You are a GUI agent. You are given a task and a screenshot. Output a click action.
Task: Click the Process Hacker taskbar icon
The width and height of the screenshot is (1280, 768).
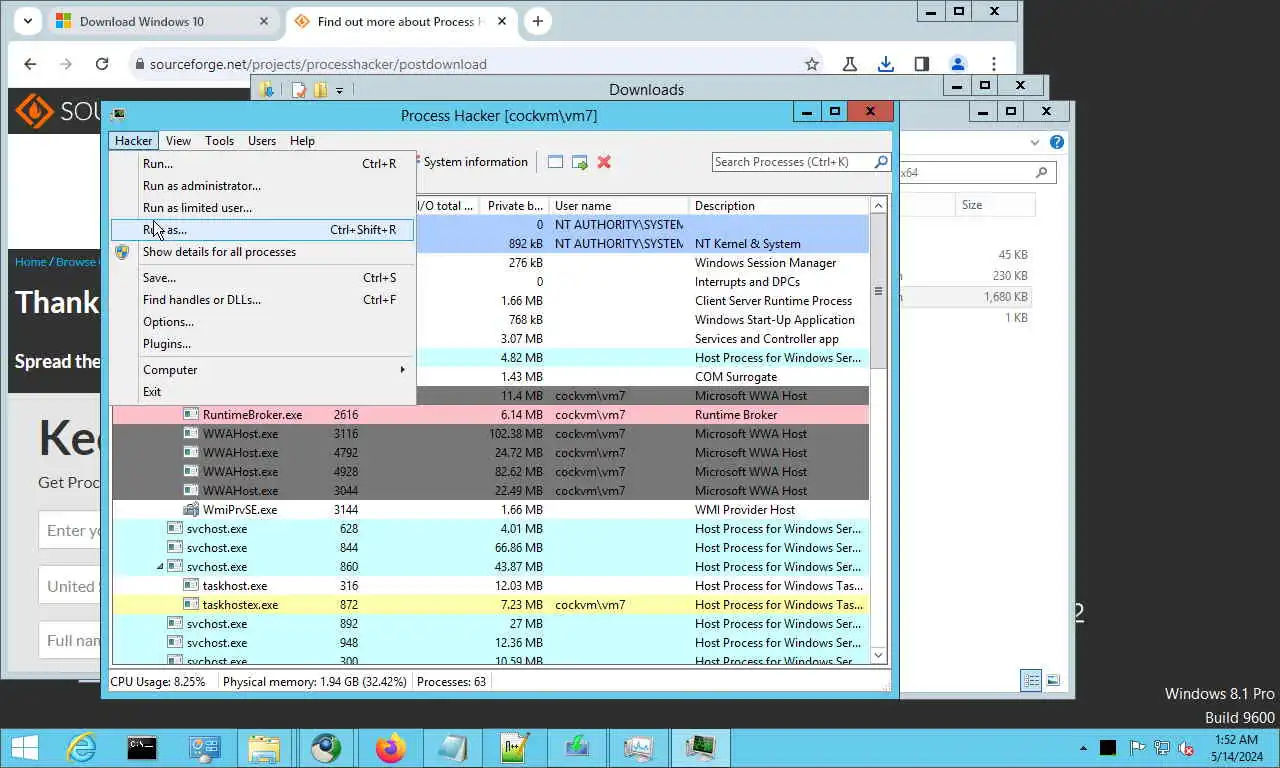tap(700, 748)
